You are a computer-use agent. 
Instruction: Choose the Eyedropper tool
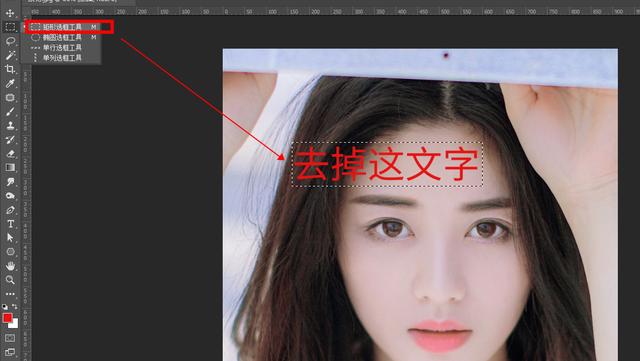tap(10, 83)
